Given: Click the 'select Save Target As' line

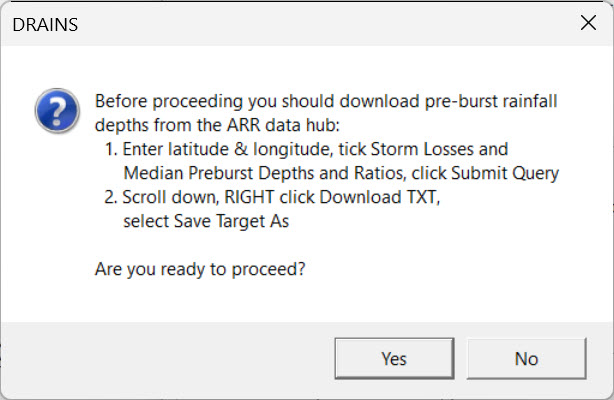Looking at the screenshot, I should [206, 221].
